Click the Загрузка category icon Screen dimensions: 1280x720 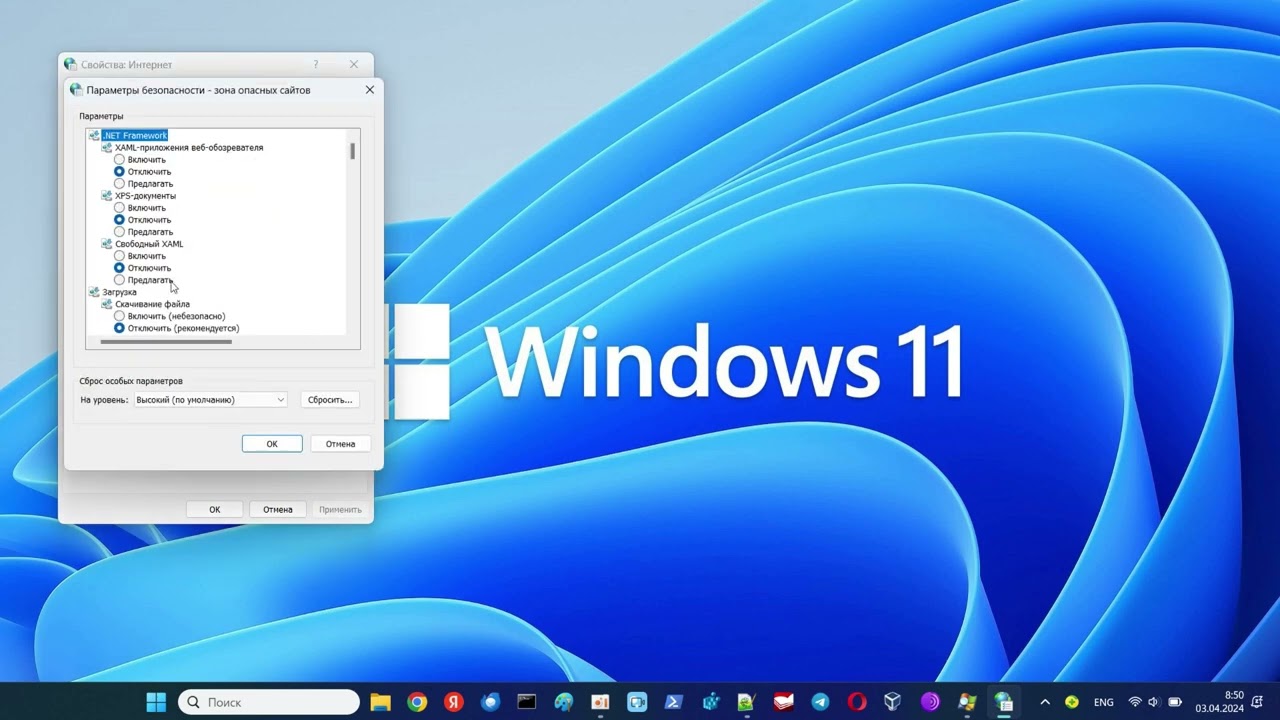(x=94, y=292)
